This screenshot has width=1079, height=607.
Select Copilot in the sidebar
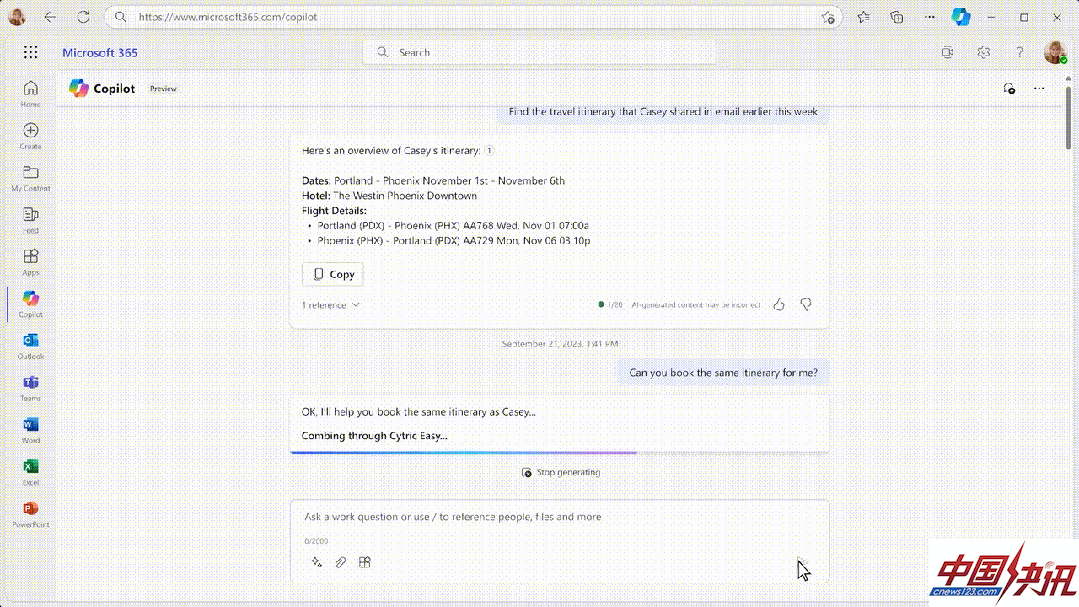[x=30, y=304]
